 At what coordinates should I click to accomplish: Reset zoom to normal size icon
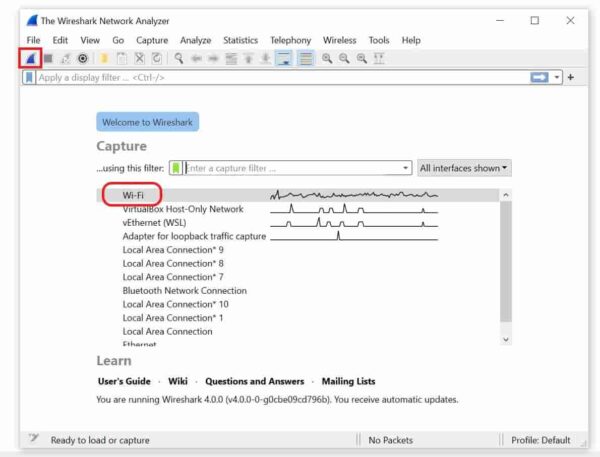362,59
